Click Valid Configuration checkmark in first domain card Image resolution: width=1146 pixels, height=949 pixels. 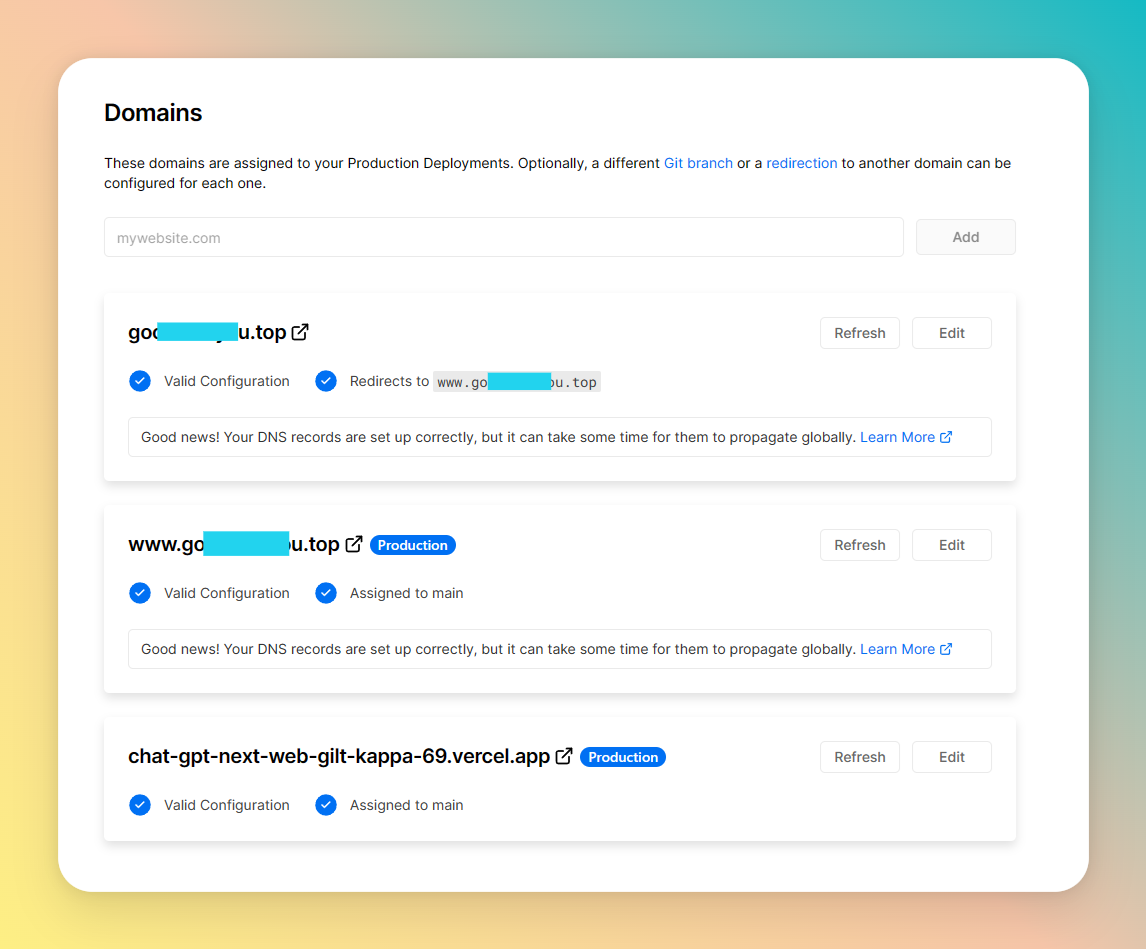140,381
